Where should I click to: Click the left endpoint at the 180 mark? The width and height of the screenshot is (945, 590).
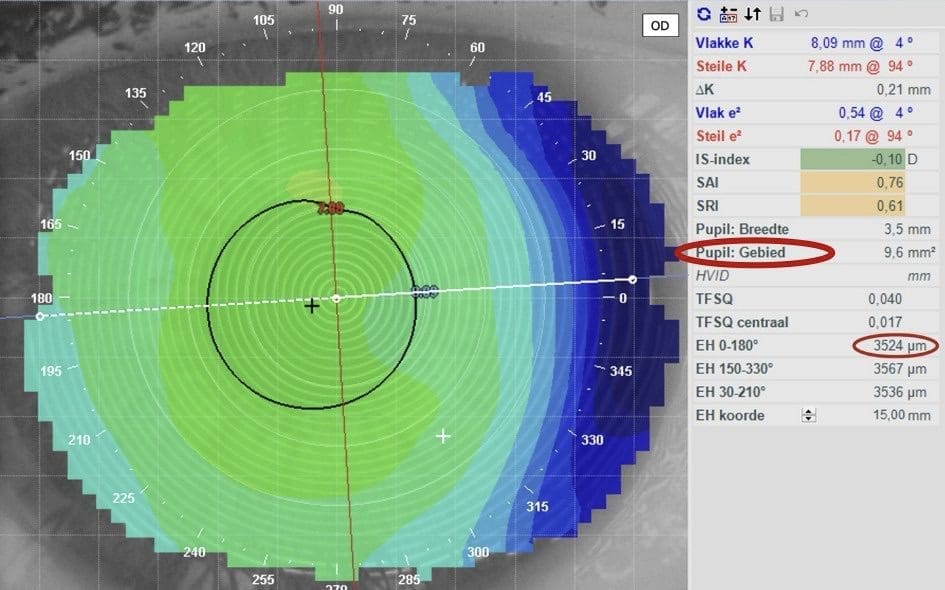40,316
